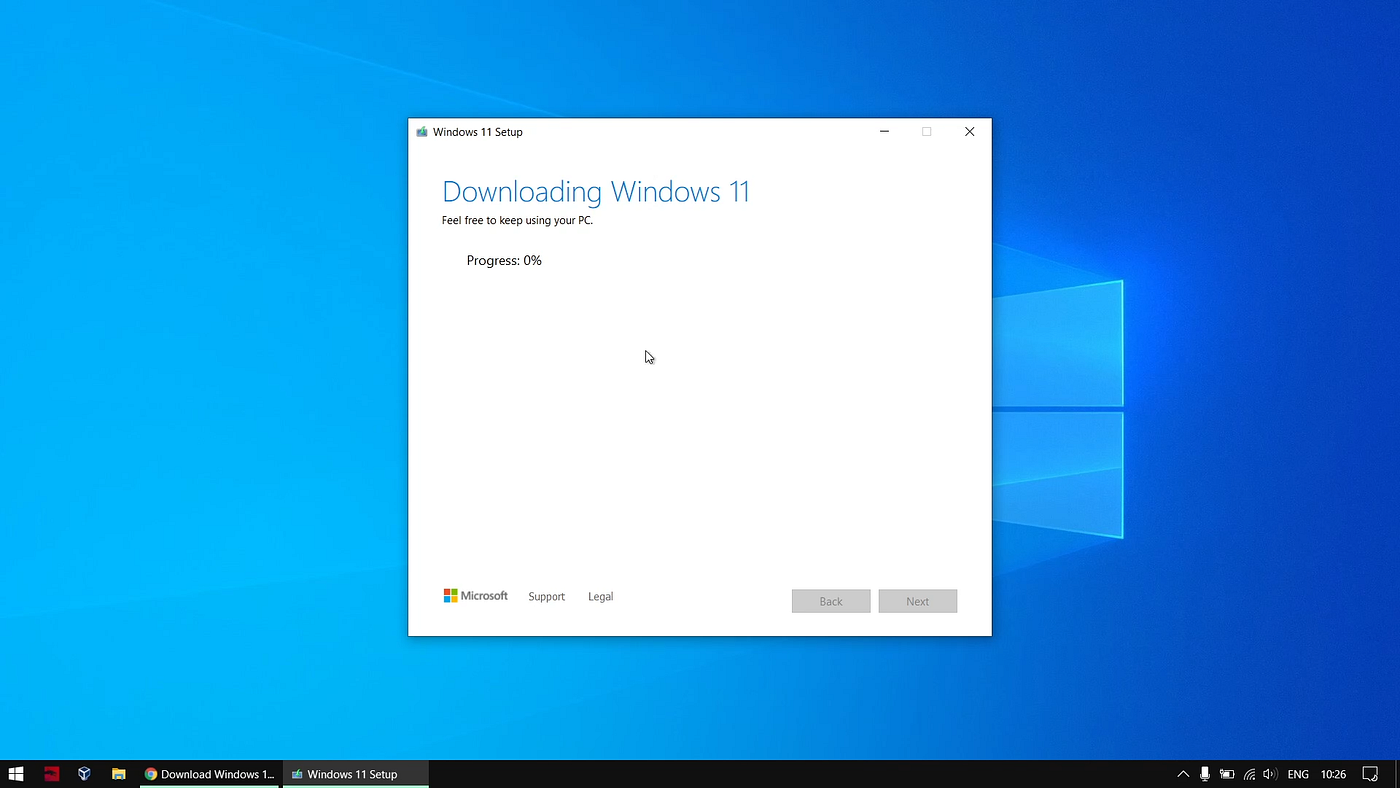Click the Back button in the setup wizard
1400x788 pixels.
831,601
